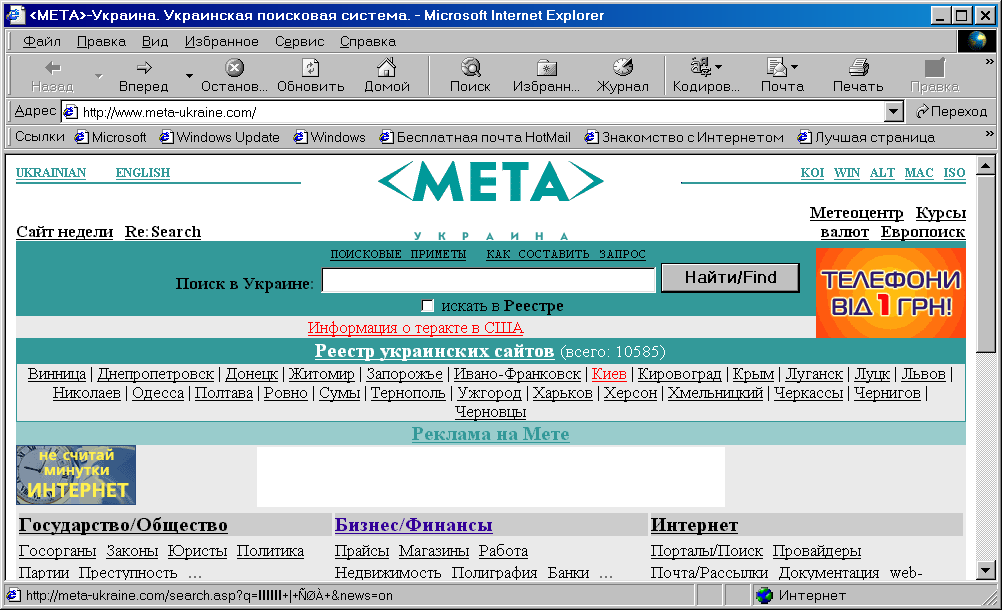Screen dimensions: 1002x610
Task: Toggle the 'искать в Реестре' checkbox
Action: coord(428,306)
